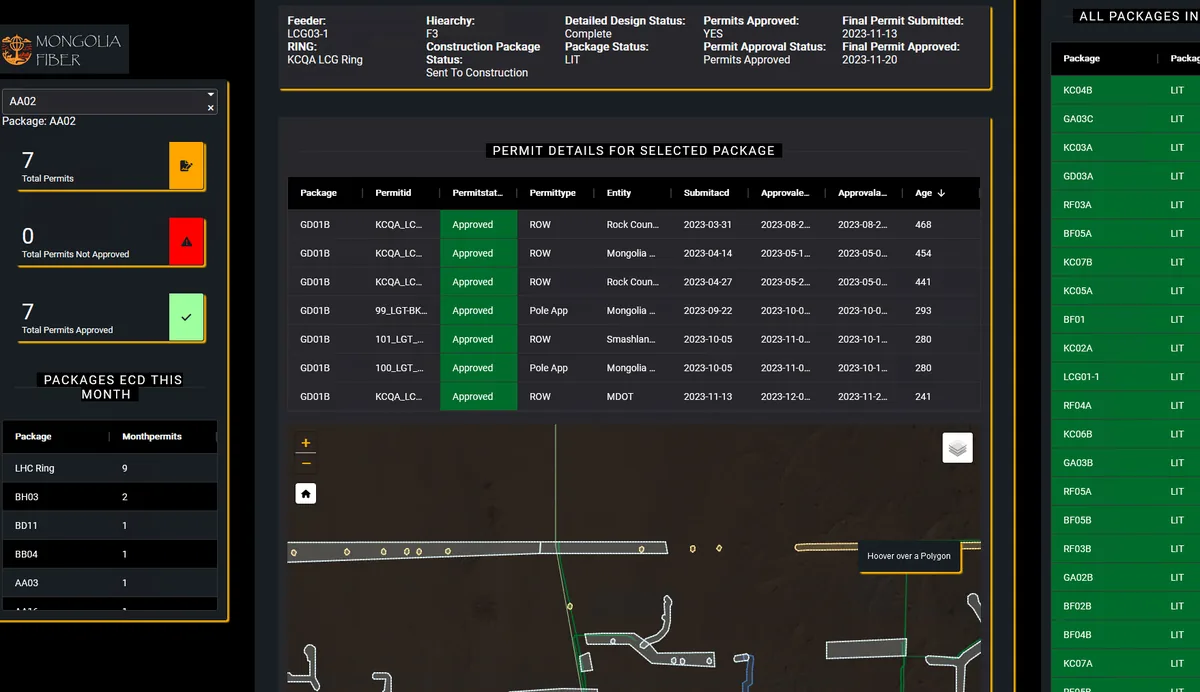Viewport: 1200px width, 692px height.
Task: Select GD03A in All Packages list
Action: pyautogui.click(x=1125, y=176)
